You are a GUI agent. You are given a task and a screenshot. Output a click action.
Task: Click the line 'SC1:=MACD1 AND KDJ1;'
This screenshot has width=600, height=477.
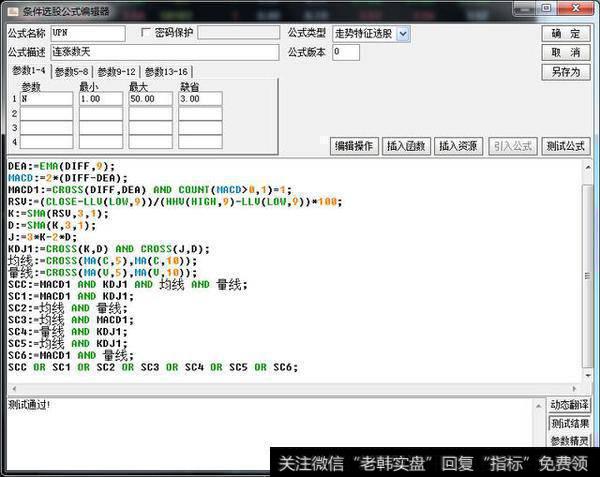click(x=71, y=296)
